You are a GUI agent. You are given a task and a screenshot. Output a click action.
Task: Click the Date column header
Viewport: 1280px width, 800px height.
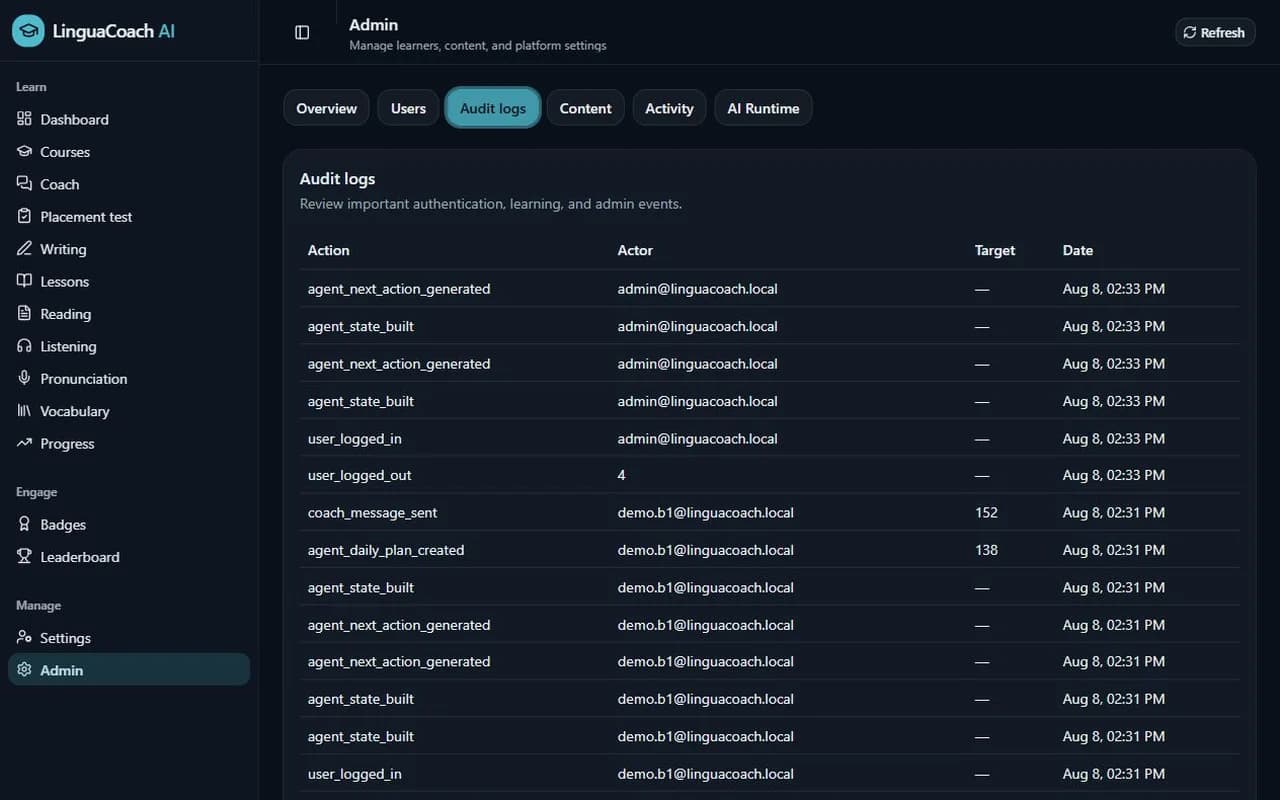(1078, 250)
